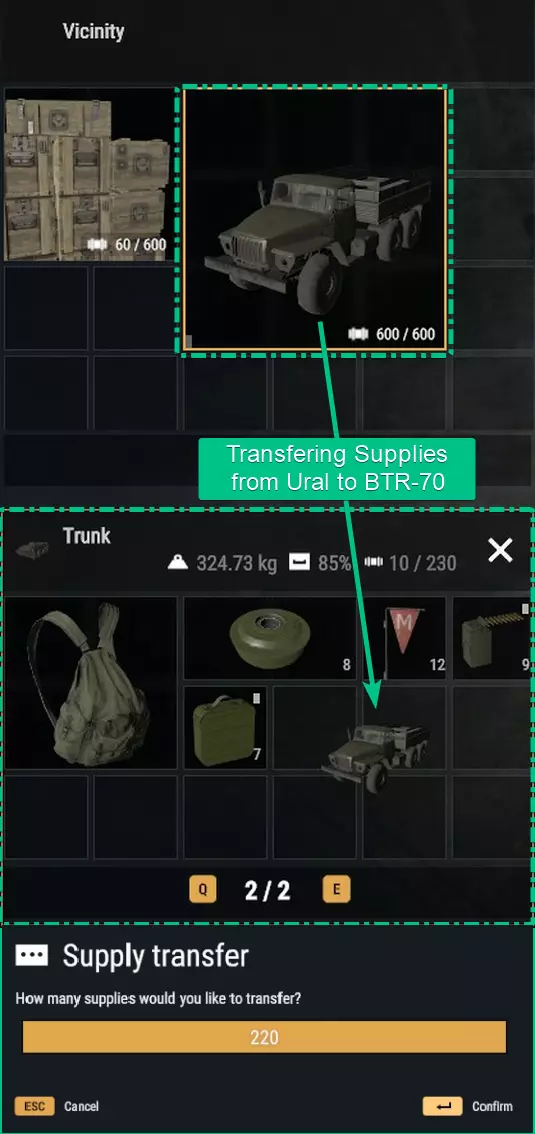535x1134 pixels.
Task: Click the weight icon showing 324.73 kg
Action: pyautogui.click(x=178, y=563)
